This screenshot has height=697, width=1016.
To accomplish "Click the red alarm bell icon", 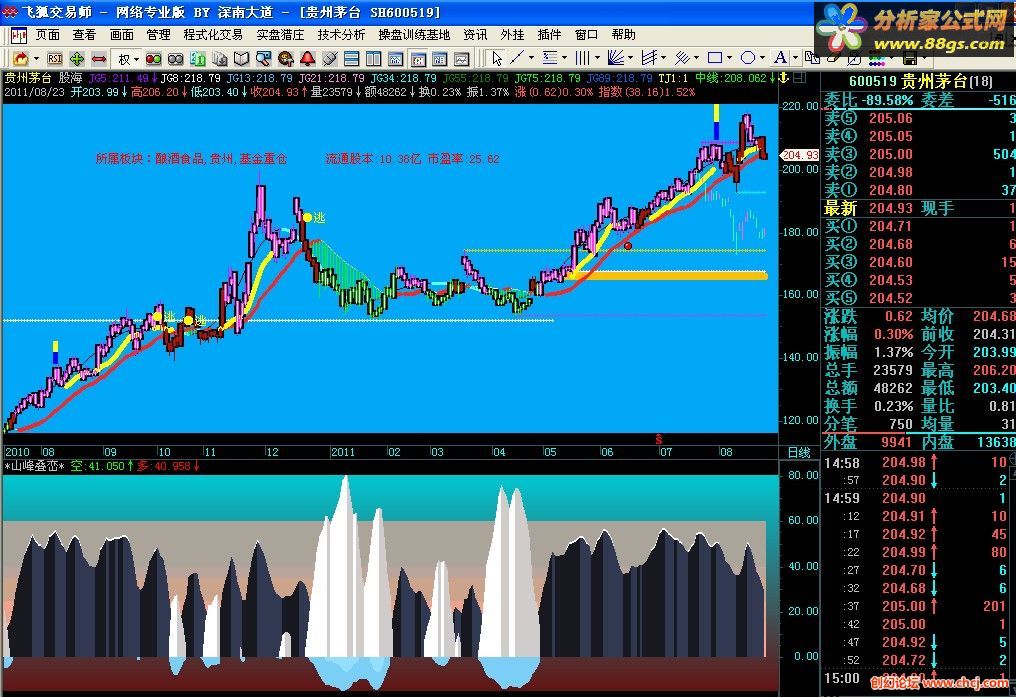I will point(307,59).
